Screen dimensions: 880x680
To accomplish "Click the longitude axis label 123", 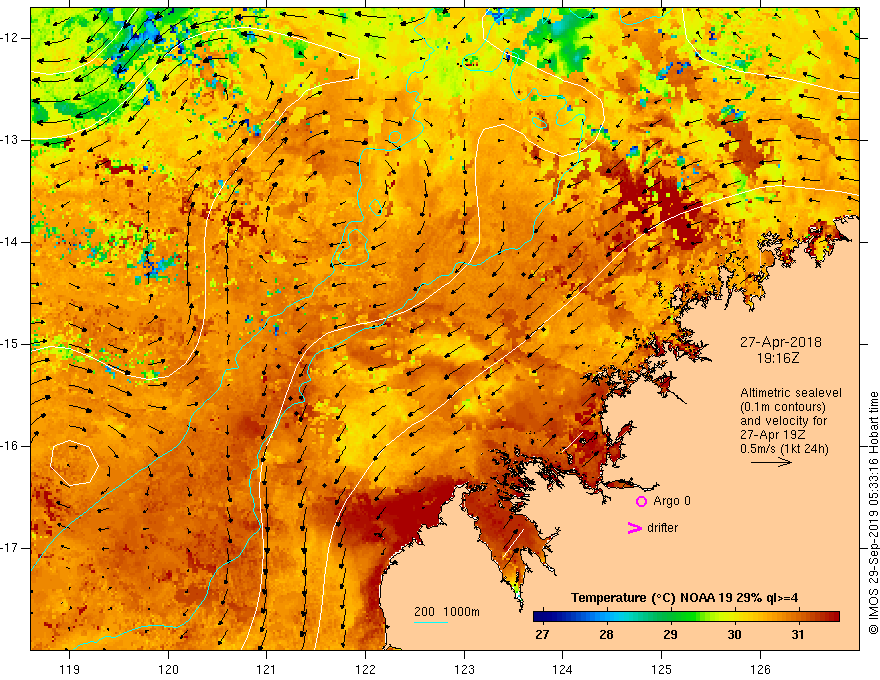I will coord(464,669).
